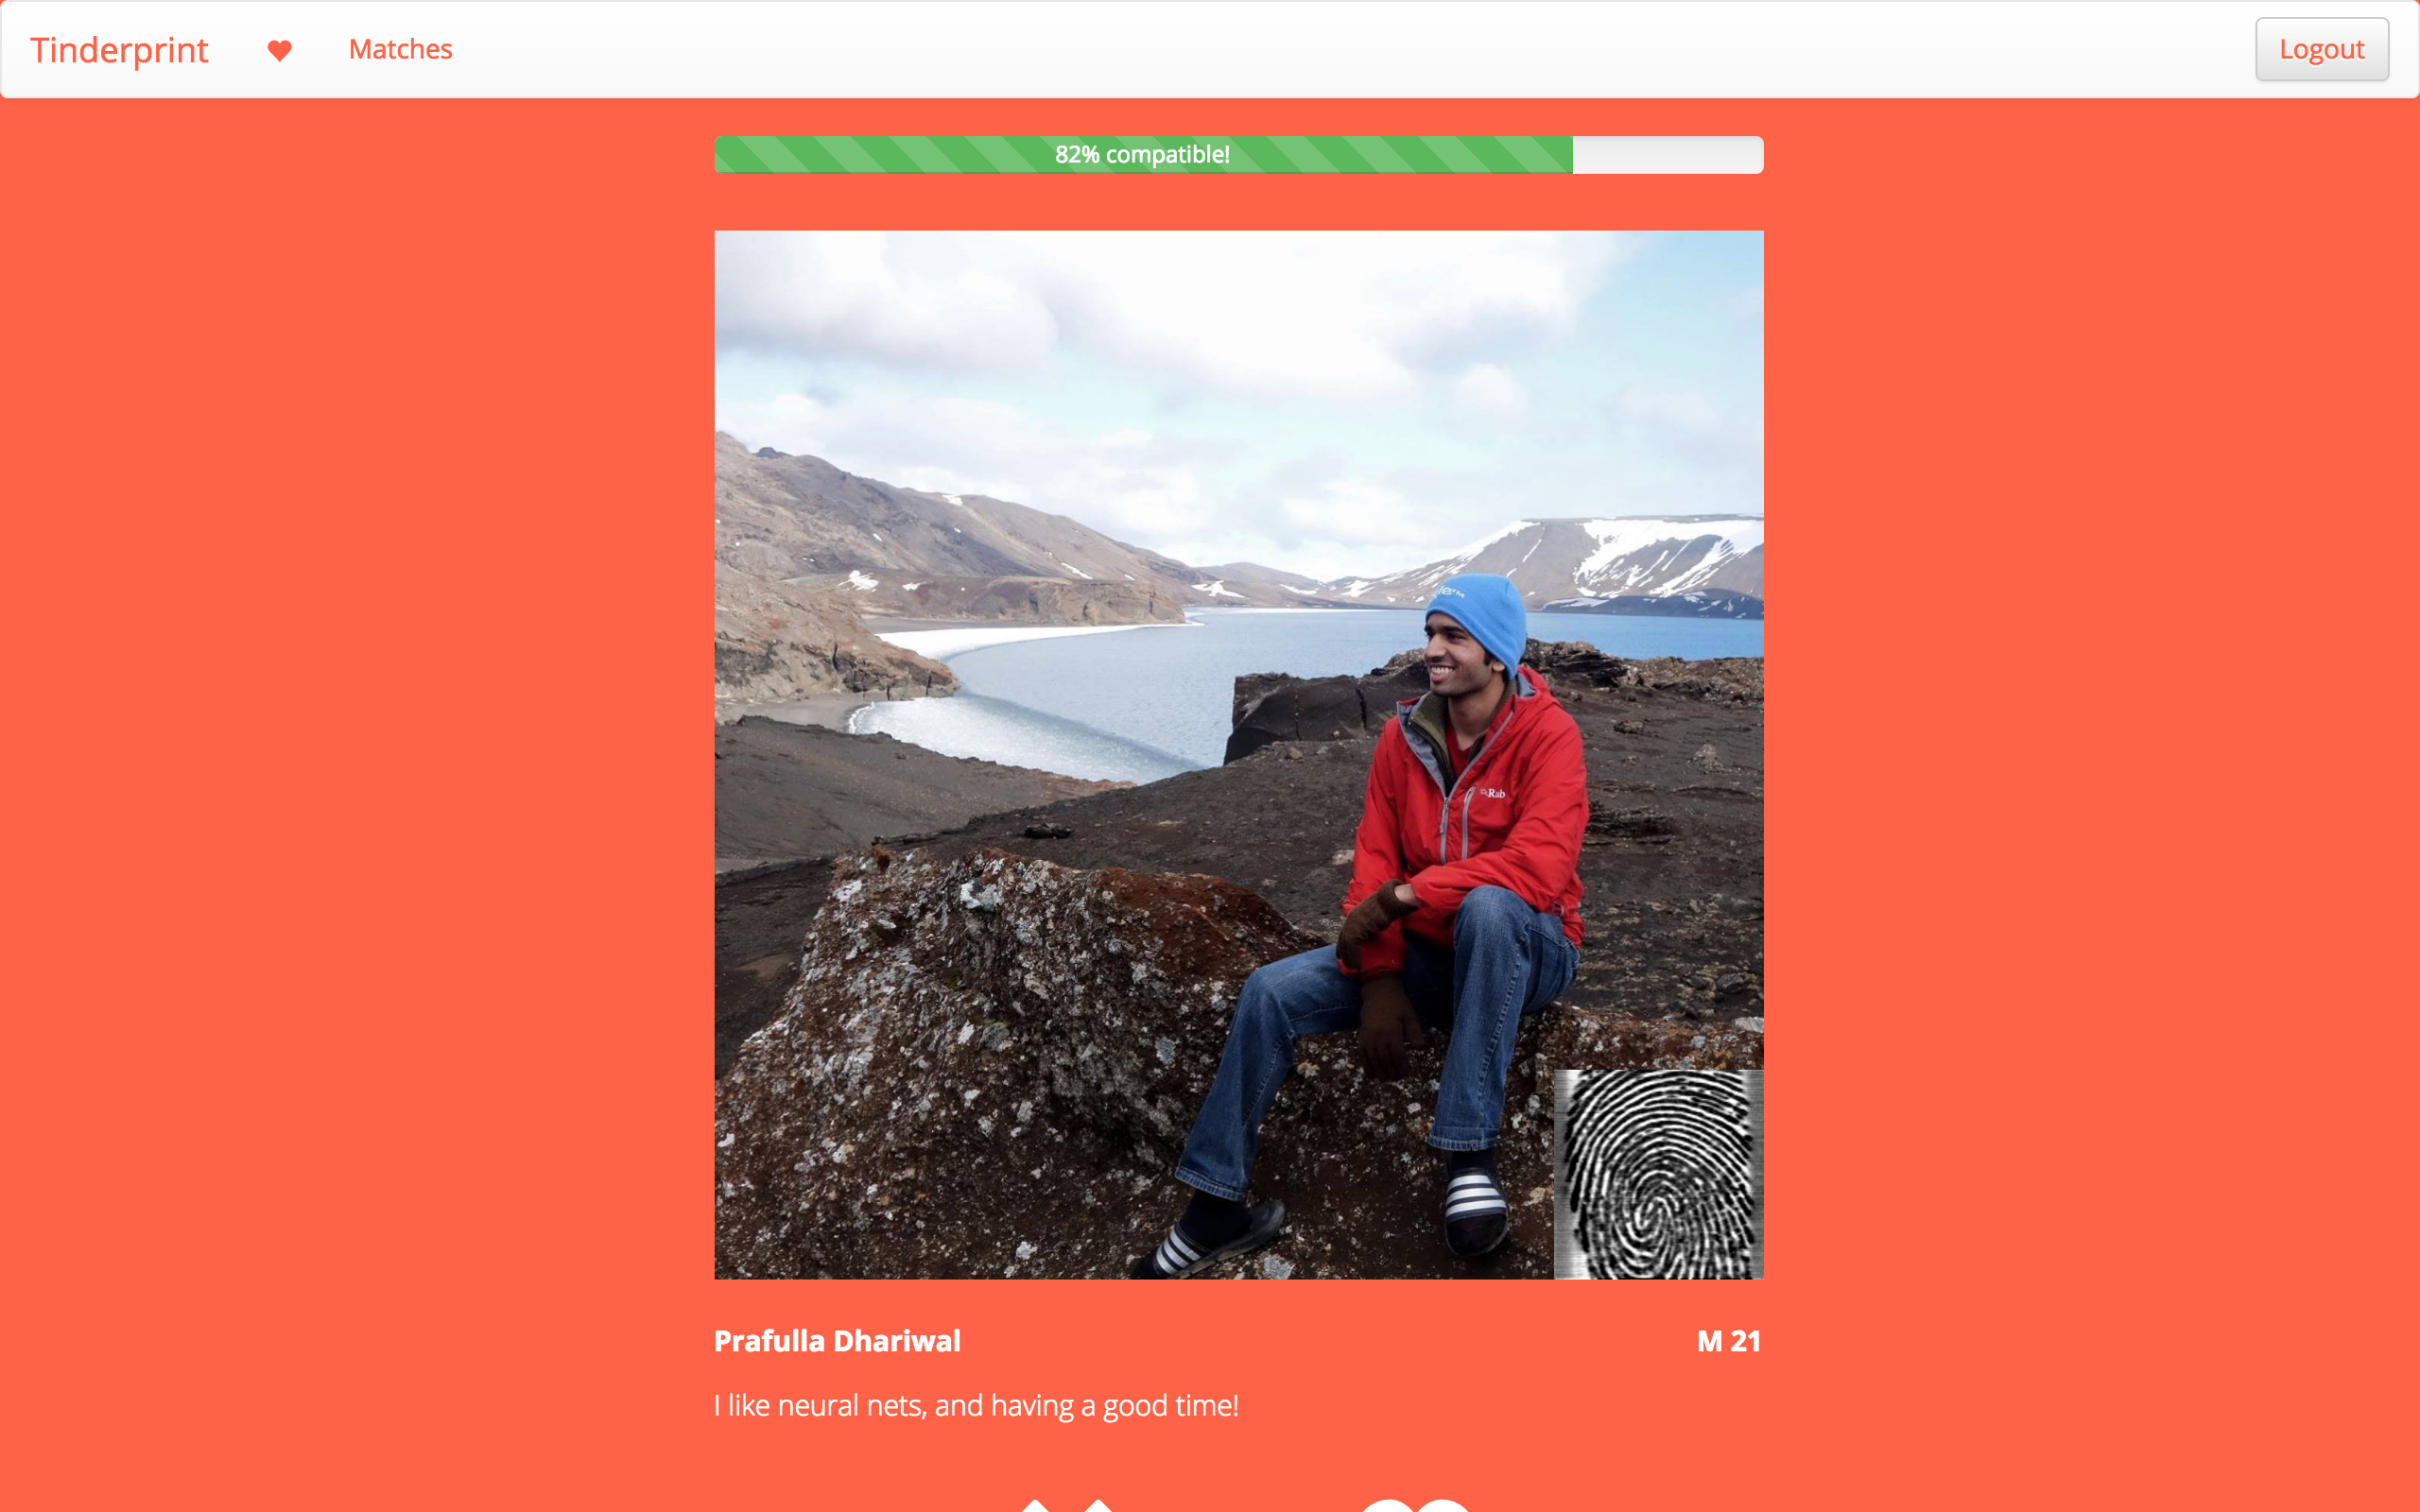Open the fingerprint image overlay

click(1658, 1174)
